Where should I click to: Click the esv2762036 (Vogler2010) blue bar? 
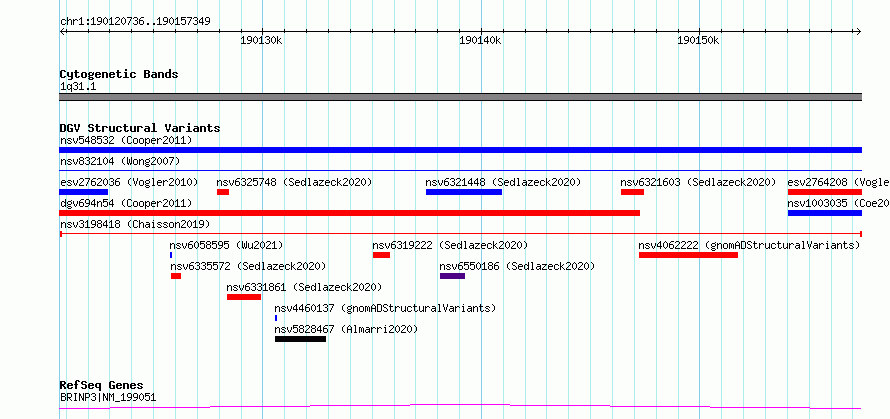pyautogui.click(x=83, y=192)
